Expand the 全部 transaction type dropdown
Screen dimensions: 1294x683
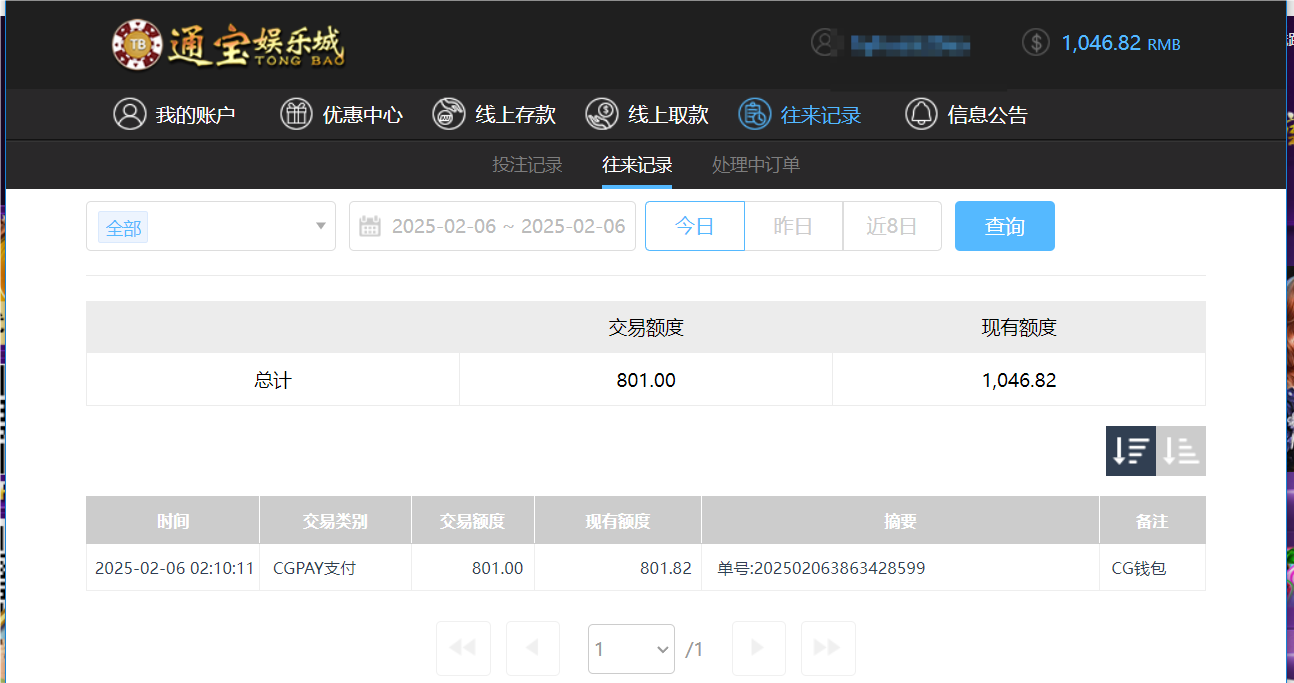pos(210,226)
